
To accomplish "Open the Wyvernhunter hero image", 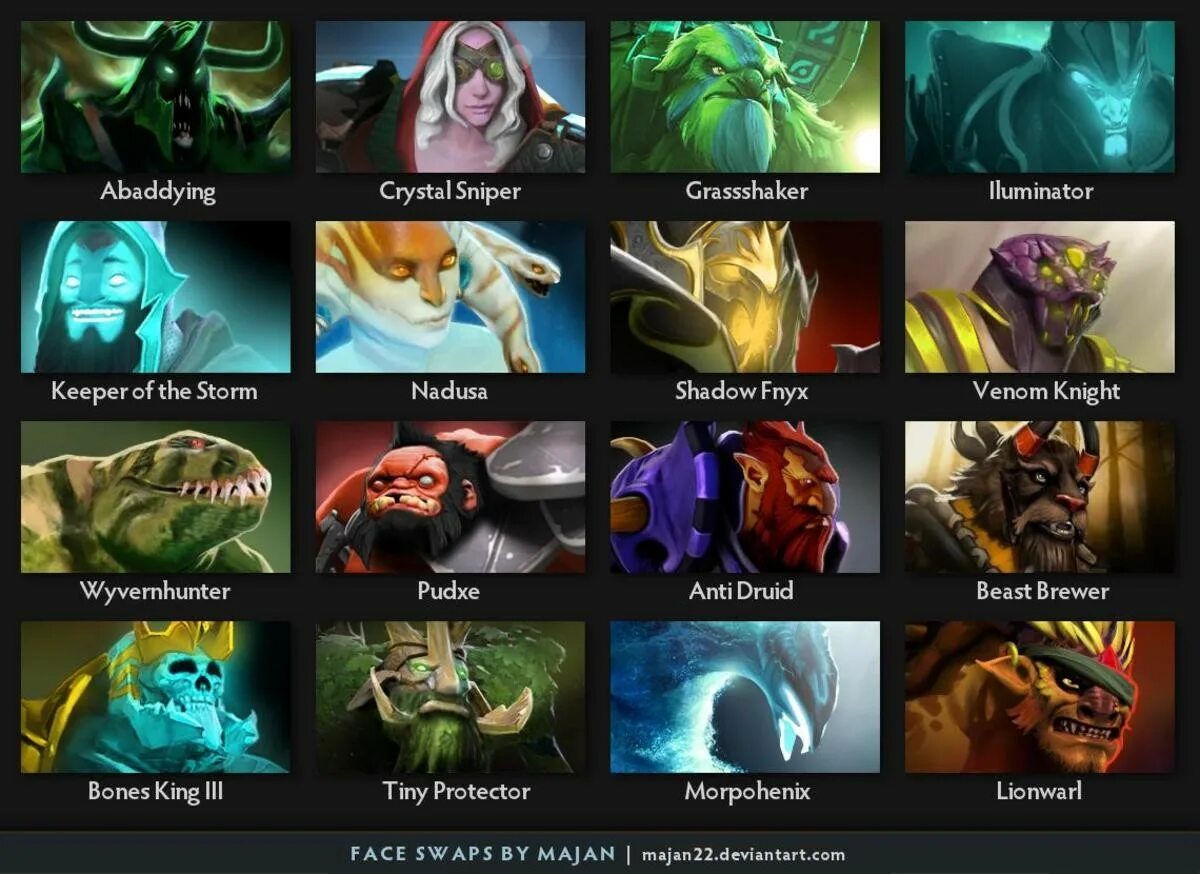I will tap(156, 497).
